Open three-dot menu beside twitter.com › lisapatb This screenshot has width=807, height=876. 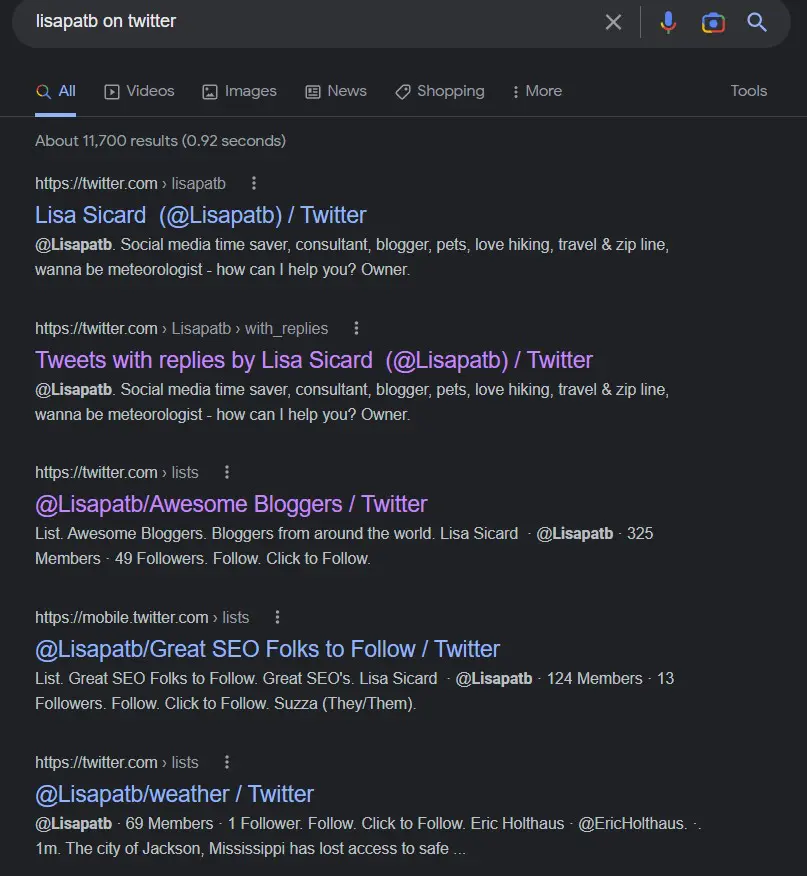(254, 183)
